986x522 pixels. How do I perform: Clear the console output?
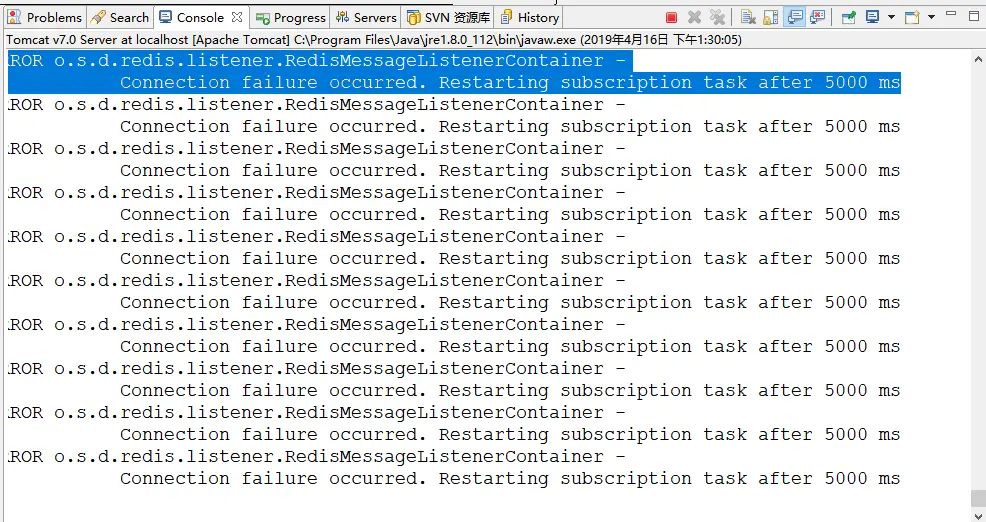click(x=748, y=18)
